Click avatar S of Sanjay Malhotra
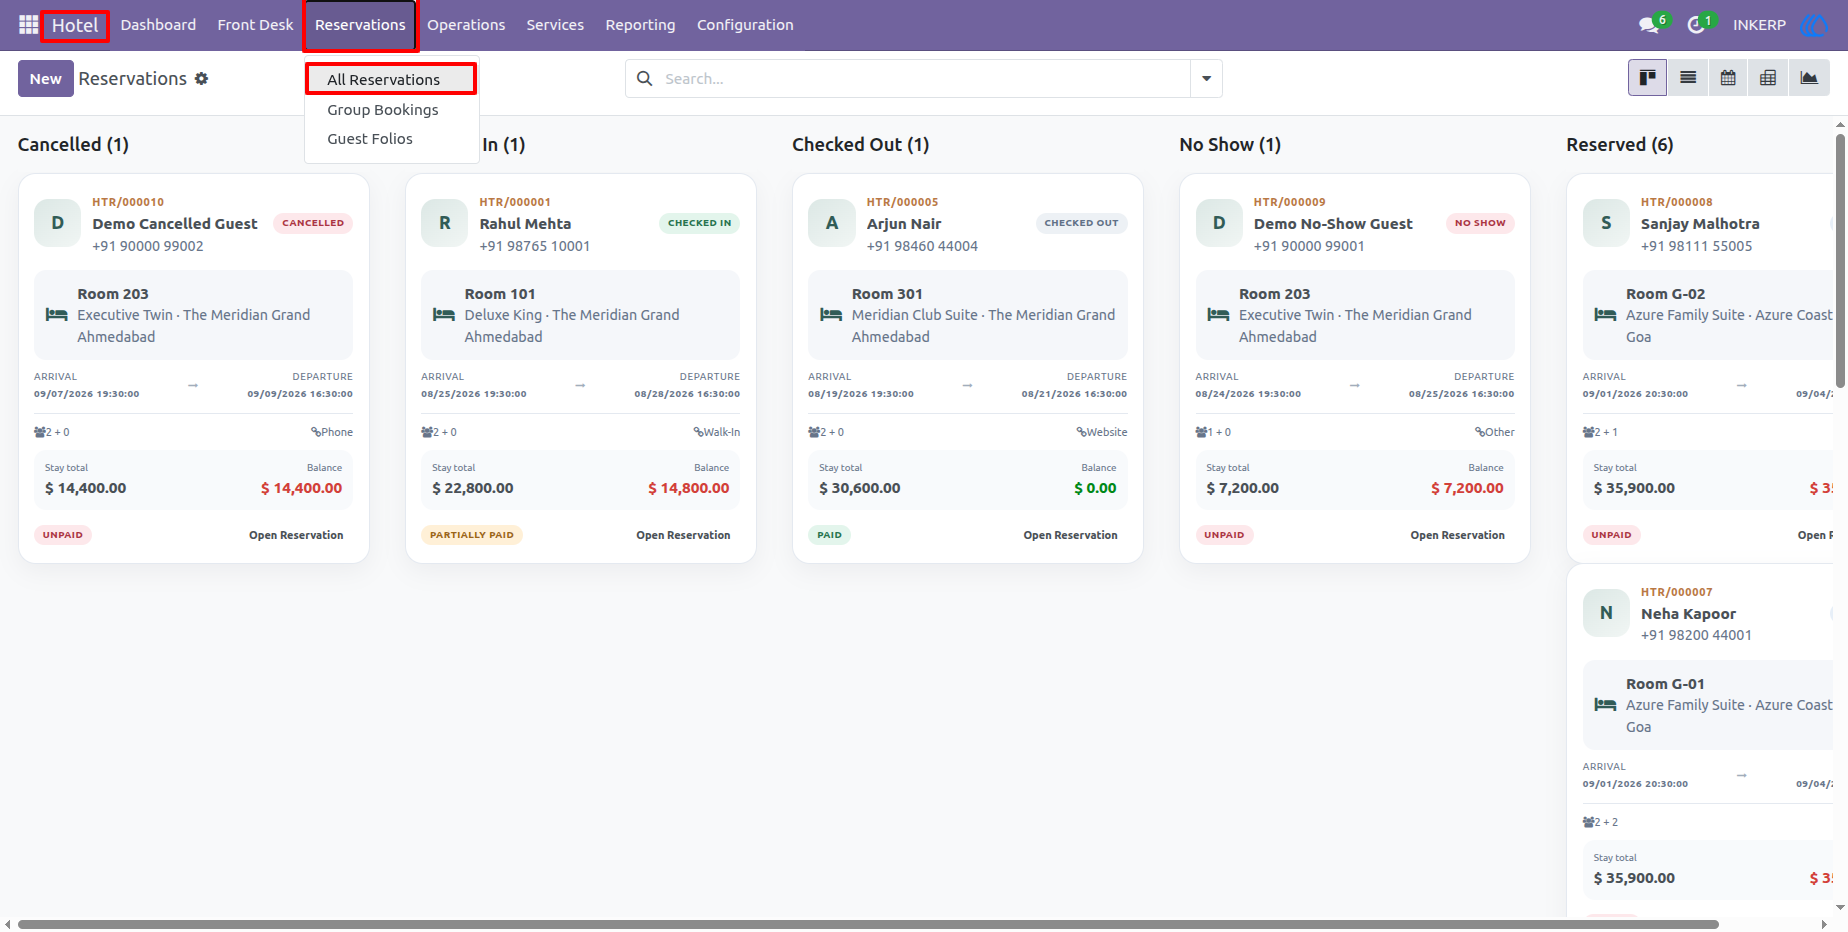 click(x=1606, y=223)
